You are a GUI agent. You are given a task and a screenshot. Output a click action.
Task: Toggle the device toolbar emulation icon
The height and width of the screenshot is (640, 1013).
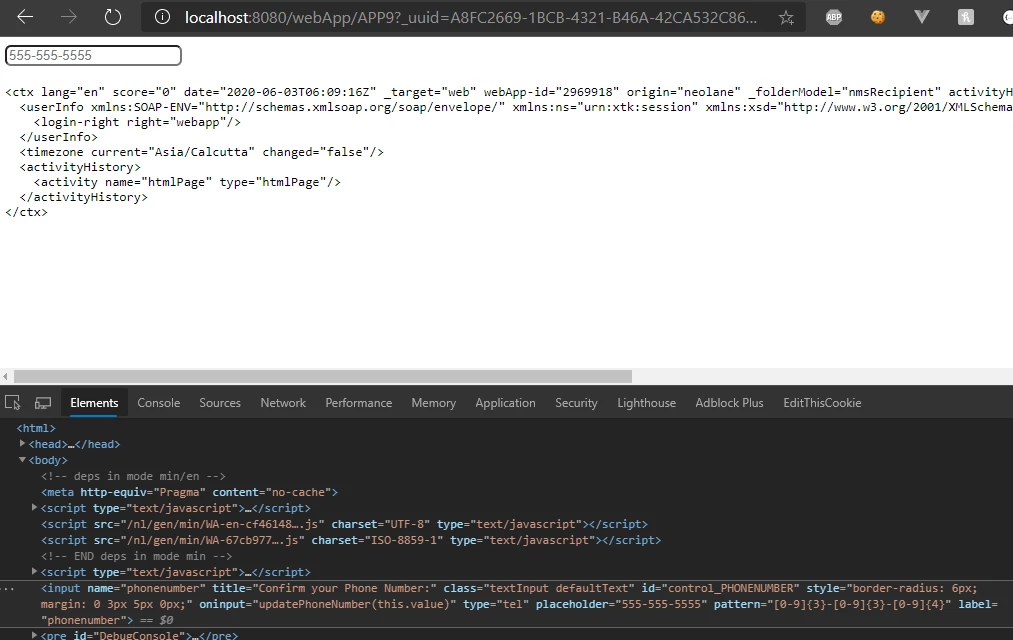point(43,403)
